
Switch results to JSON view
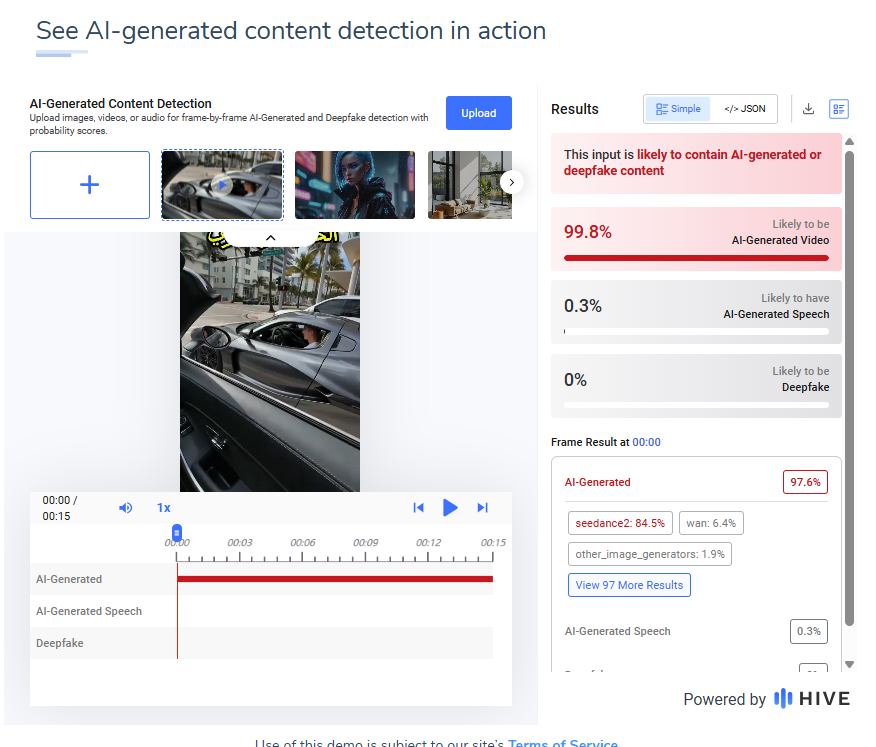point(745,109)
